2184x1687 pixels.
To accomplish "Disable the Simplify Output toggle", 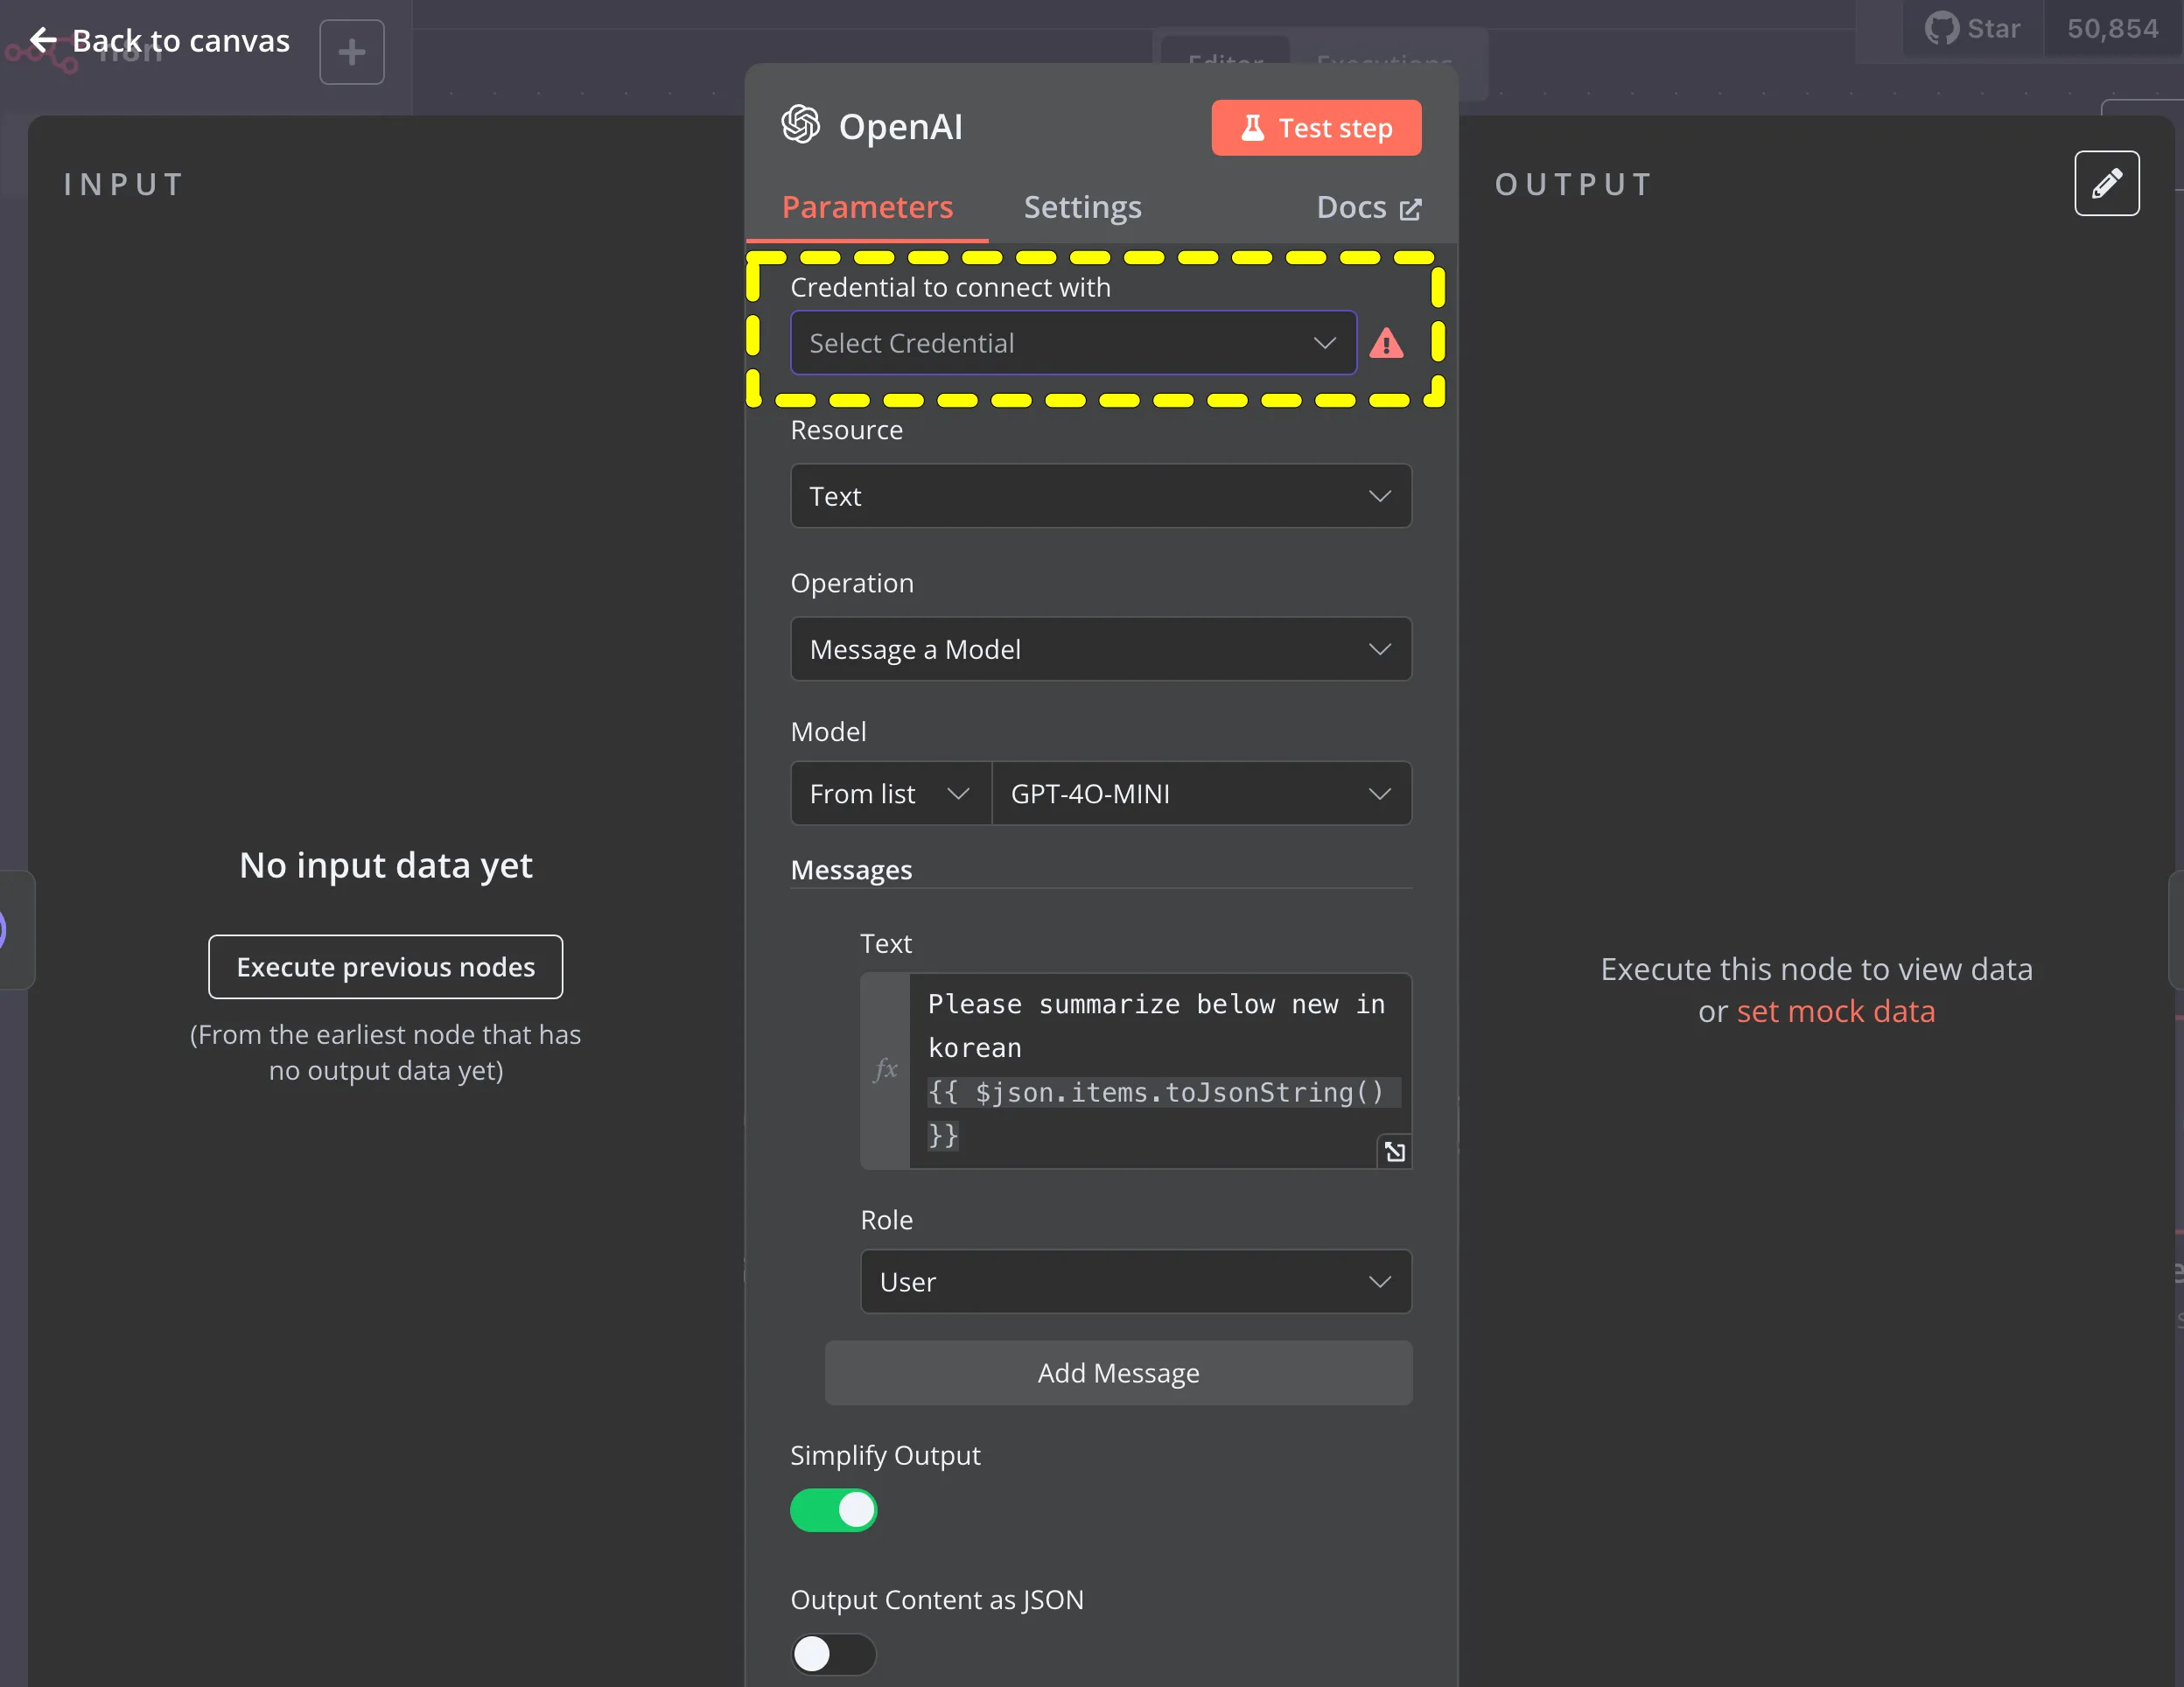I will (x=834, y=1510).
